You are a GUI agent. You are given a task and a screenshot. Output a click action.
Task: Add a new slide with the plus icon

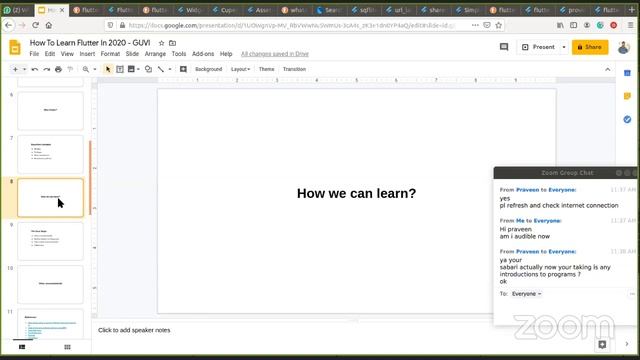15,69
